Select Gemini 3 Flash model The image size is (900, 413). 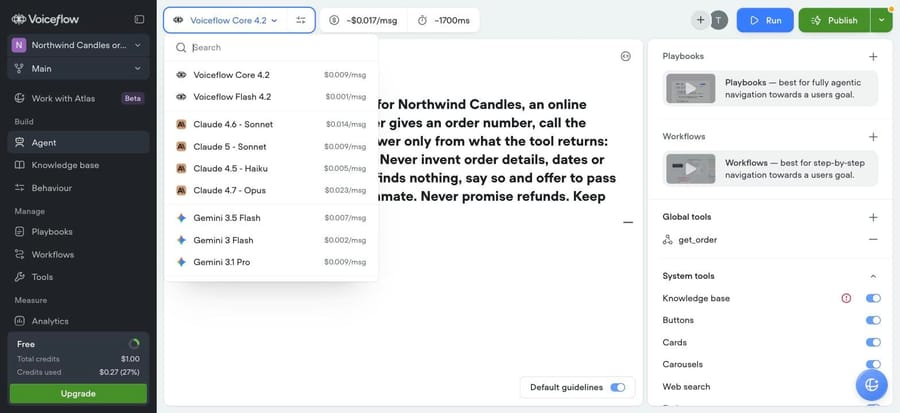pos(271,240)
